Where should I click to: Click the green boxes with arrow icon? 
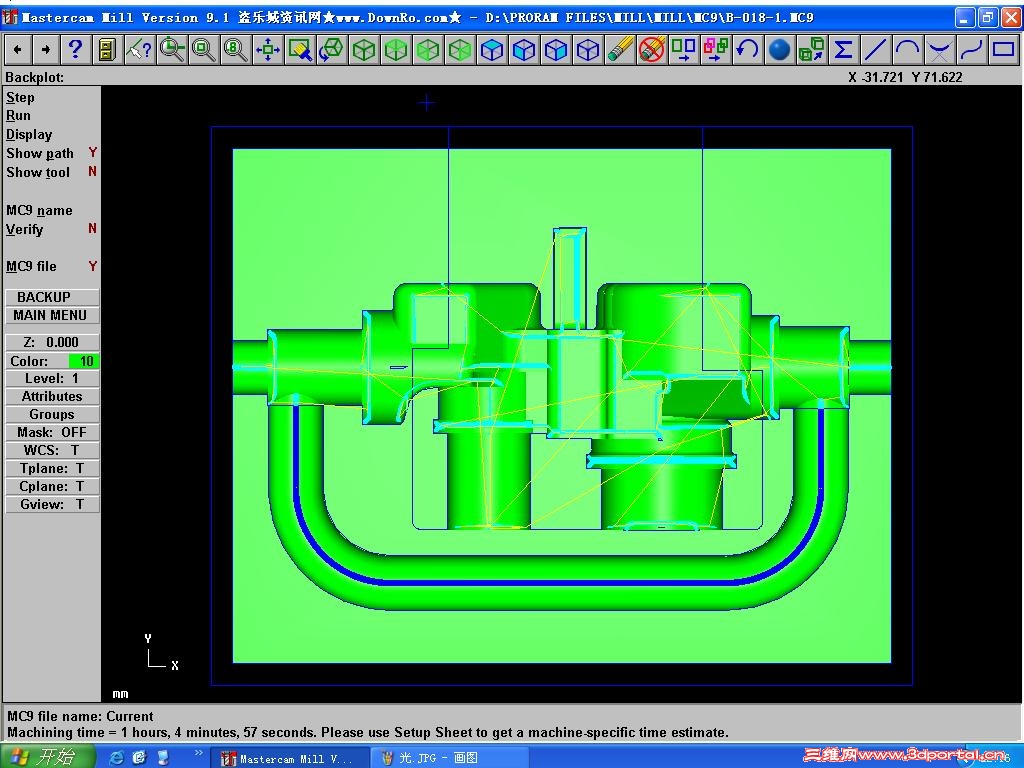pyautogui.click(x=812, y=49)
